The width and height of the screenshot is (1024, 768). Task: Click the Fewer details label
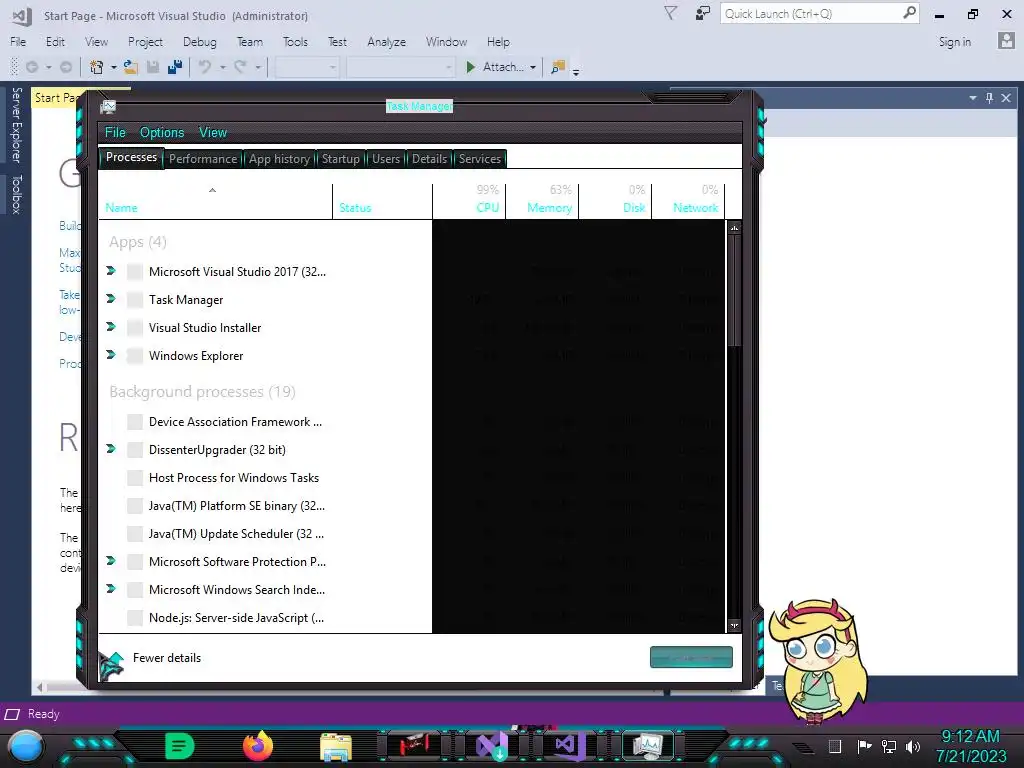click(167, 658)
